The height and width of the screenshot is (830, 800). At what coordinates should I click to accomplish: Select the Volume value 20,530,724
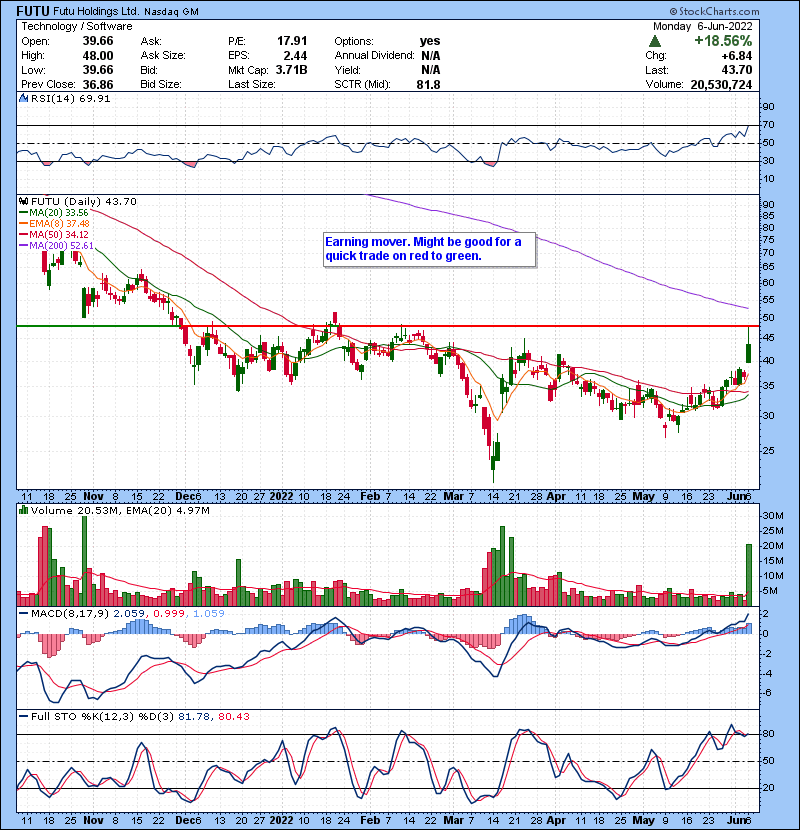click(x=721, y=84)
